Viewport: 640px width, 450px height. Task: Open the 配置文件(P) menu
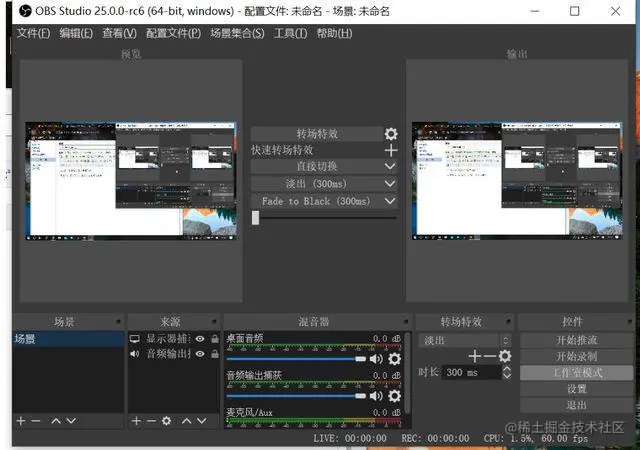point(173,33)
